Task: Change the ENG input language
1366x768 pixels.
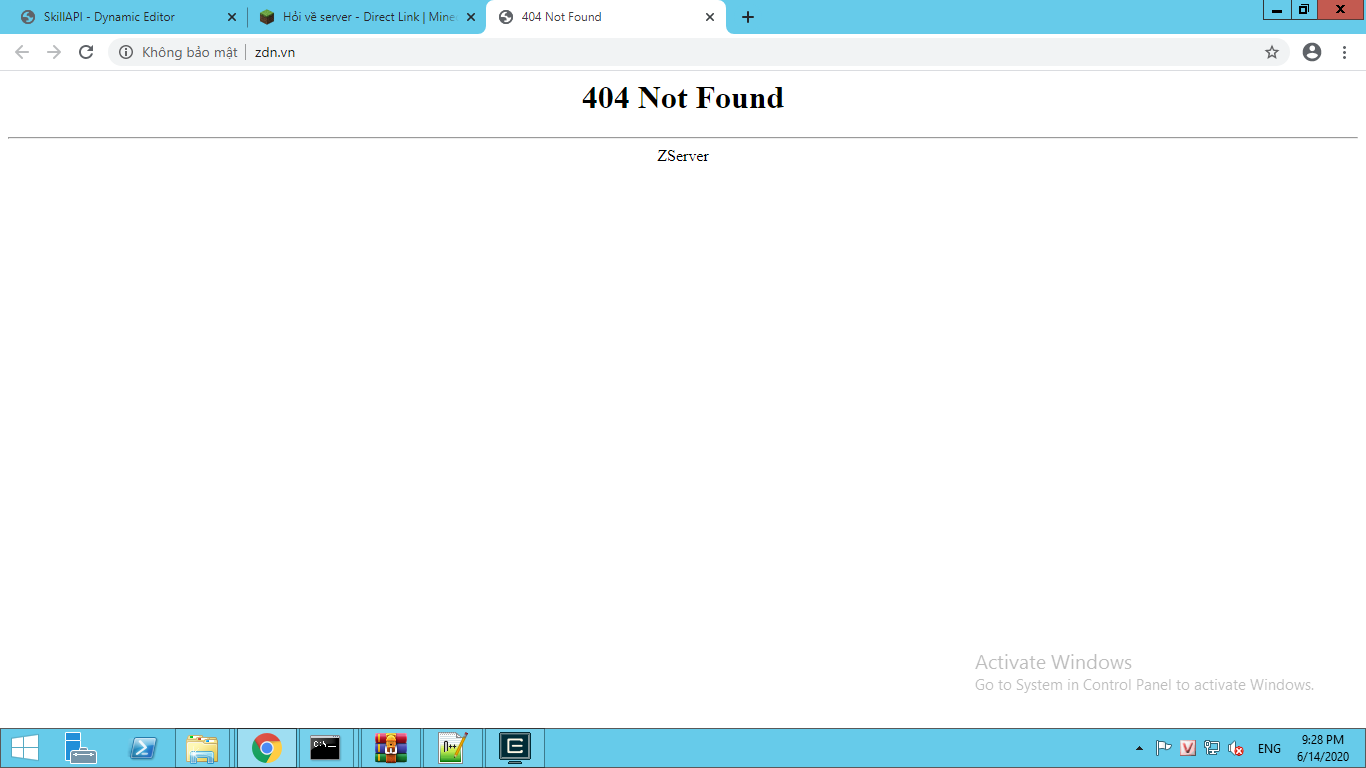Action: tap(1269, 749)
